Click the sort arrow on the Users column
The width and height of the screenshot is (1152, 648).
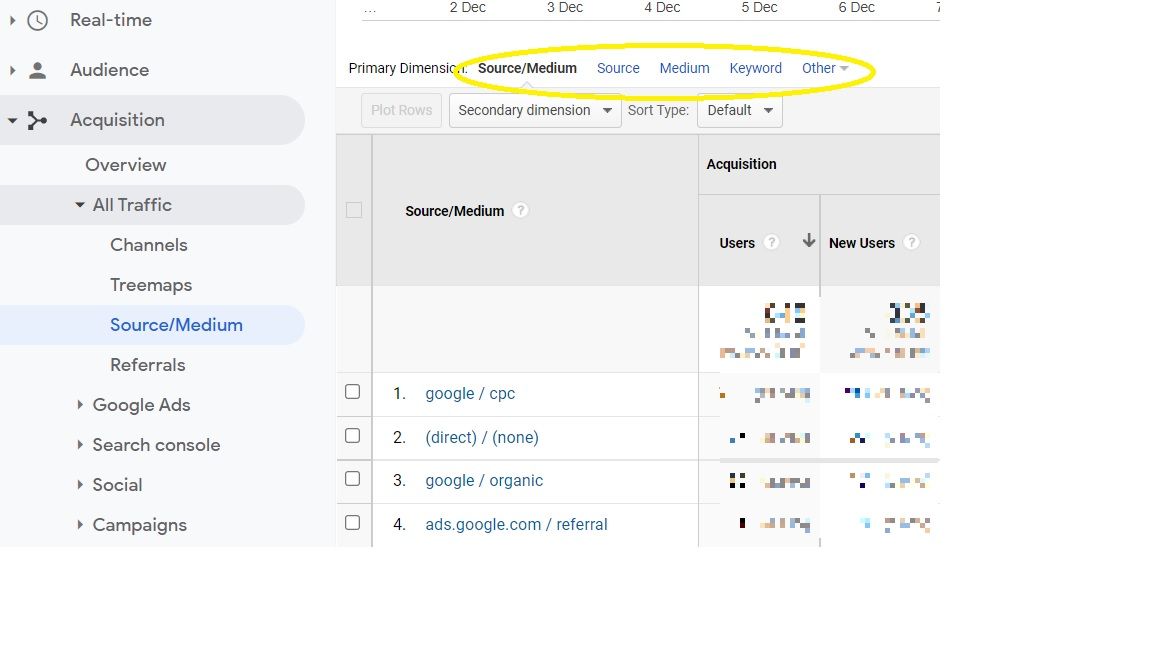tap(808, 240)
